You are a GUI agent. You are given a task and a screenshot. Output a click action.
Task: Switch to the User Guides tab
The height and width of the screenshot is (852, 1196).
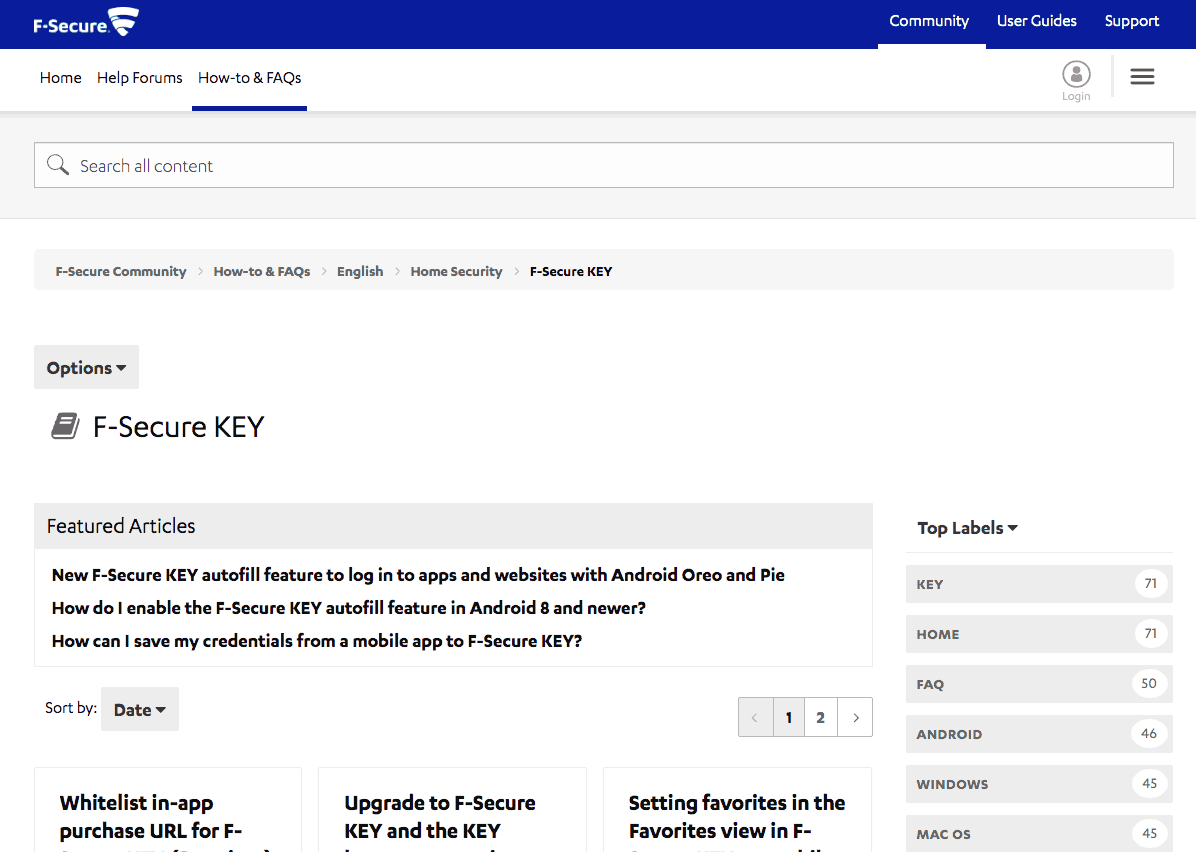1037,20
